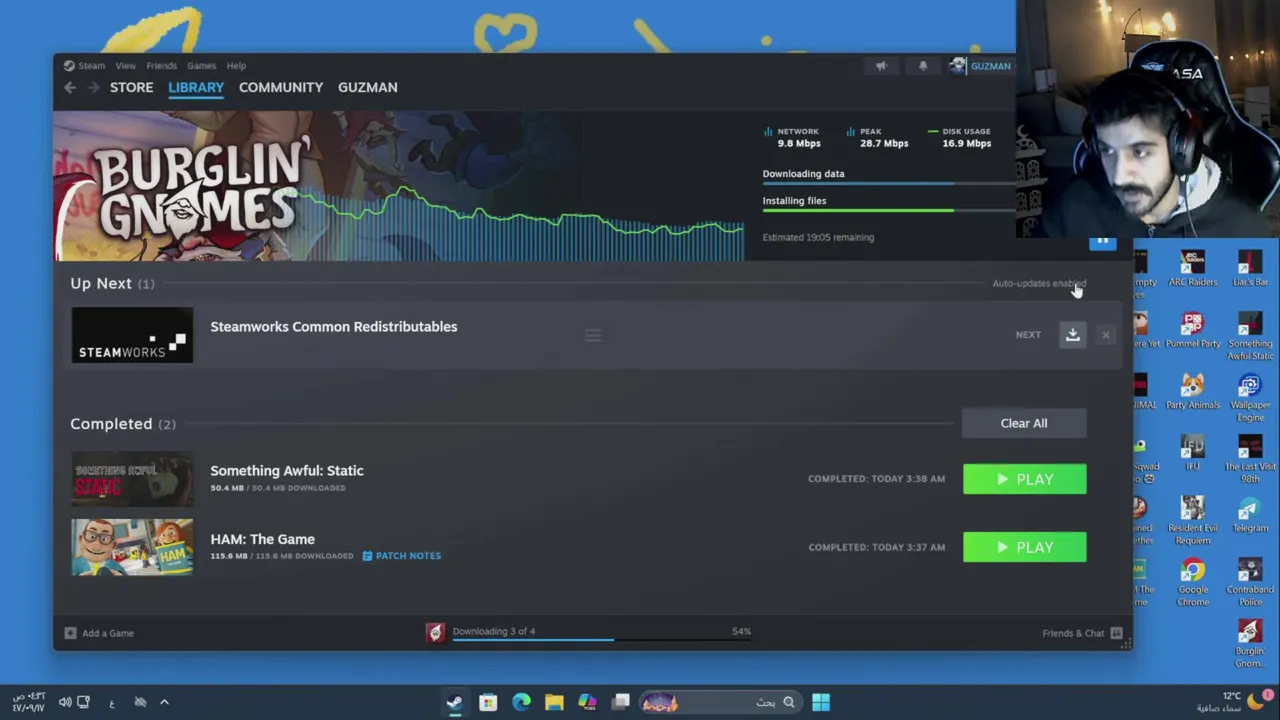Open the GUZMAN account avatar
This screenshot has width=1280, height=720.
tap(958, 66)
